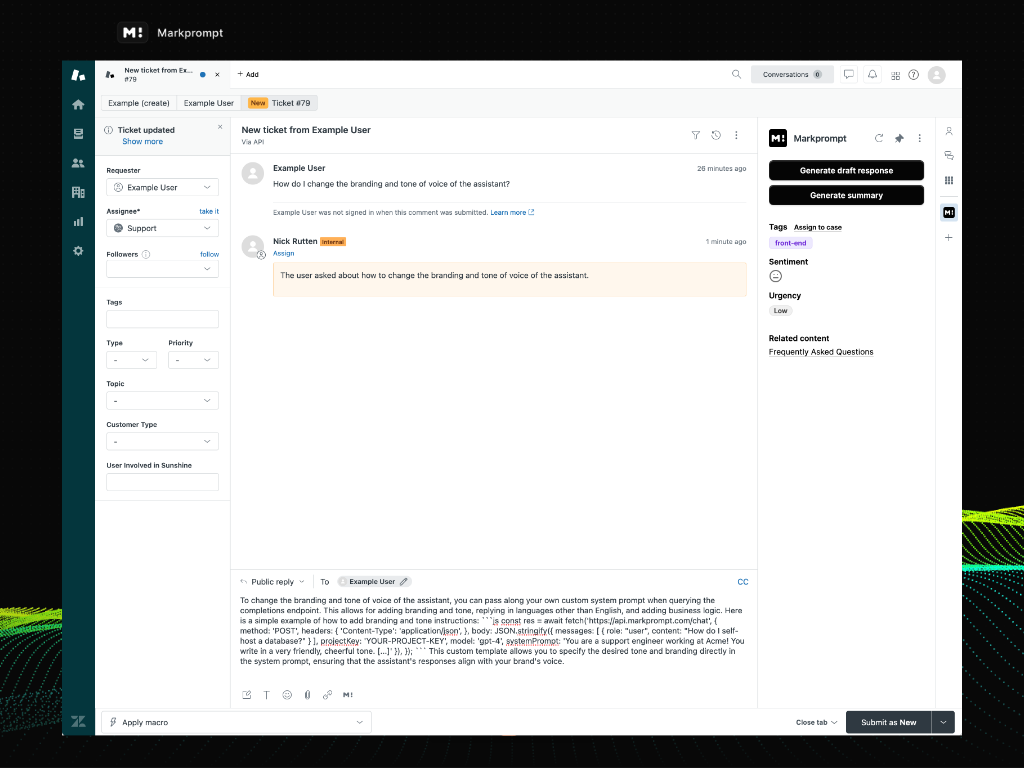1024x768 pixels.
Task: Open the search magnifier in the top bar
Action: tap(737, 74)
